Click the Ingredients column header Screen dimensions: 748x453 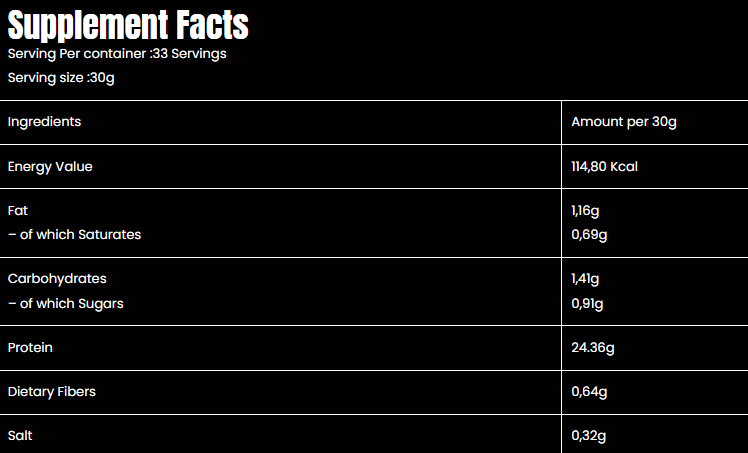[44, 122]
